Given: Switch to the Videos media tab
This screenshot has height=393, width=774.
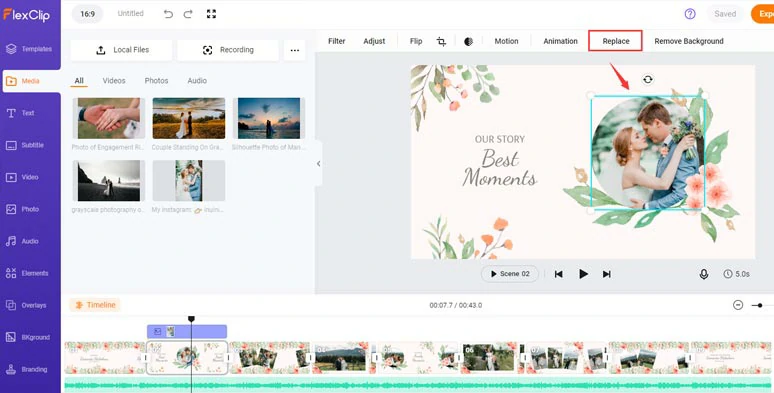Looking at the screenshot, I should (x=114, y=80).
